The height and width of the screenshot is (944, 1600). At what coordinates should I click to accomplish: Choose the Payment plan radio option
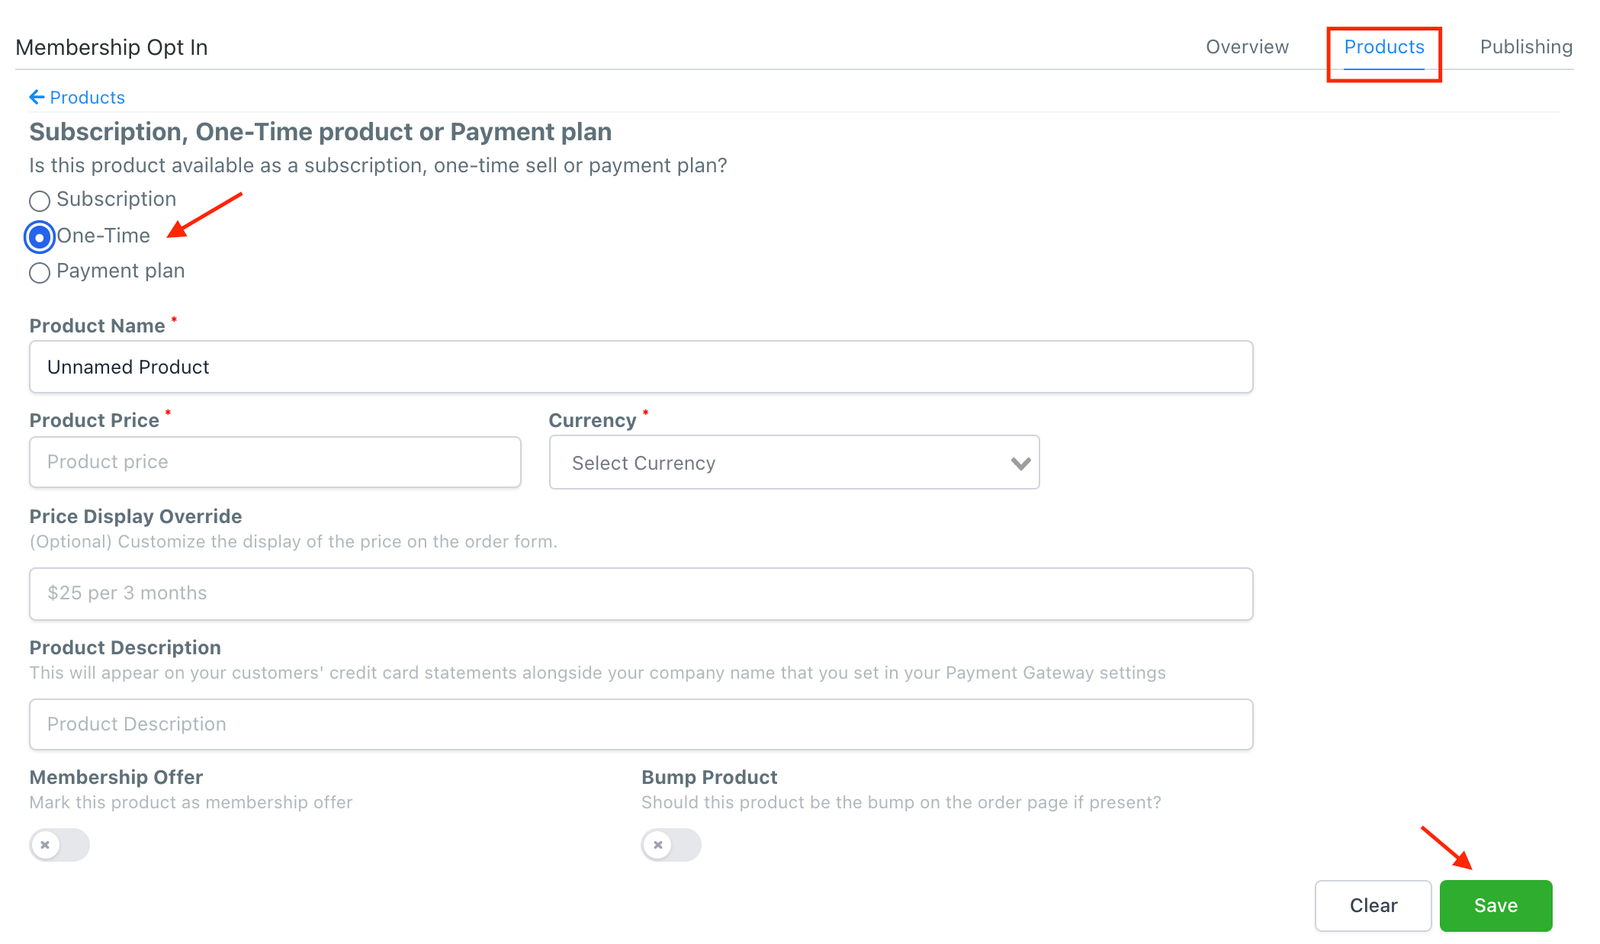(40, 273)
